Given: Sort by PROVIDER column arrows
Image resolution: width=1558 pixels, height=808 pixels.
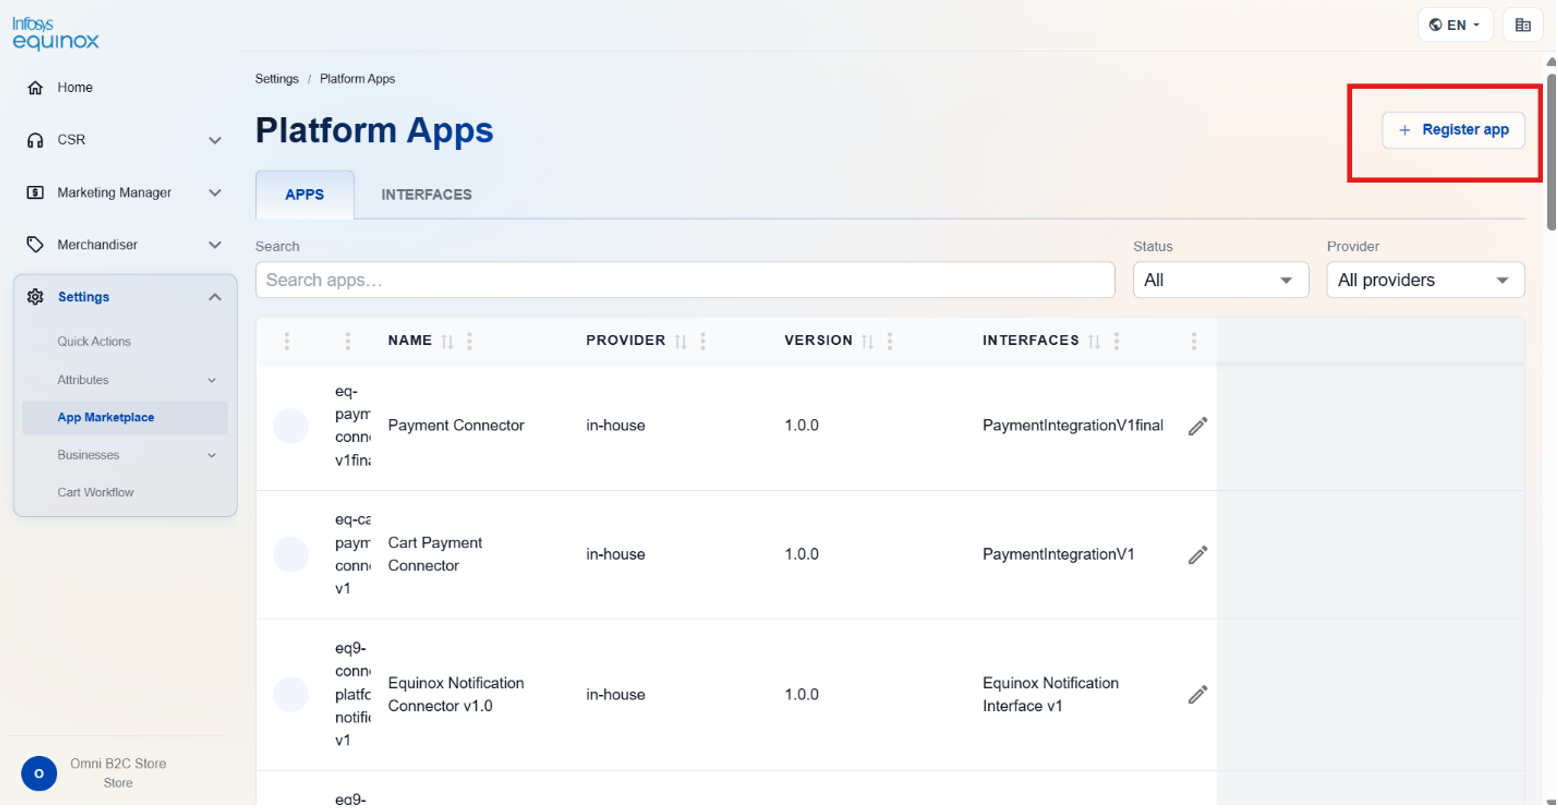Looking at the screenshot, I should pyautogui.click(x=680, y=342).
